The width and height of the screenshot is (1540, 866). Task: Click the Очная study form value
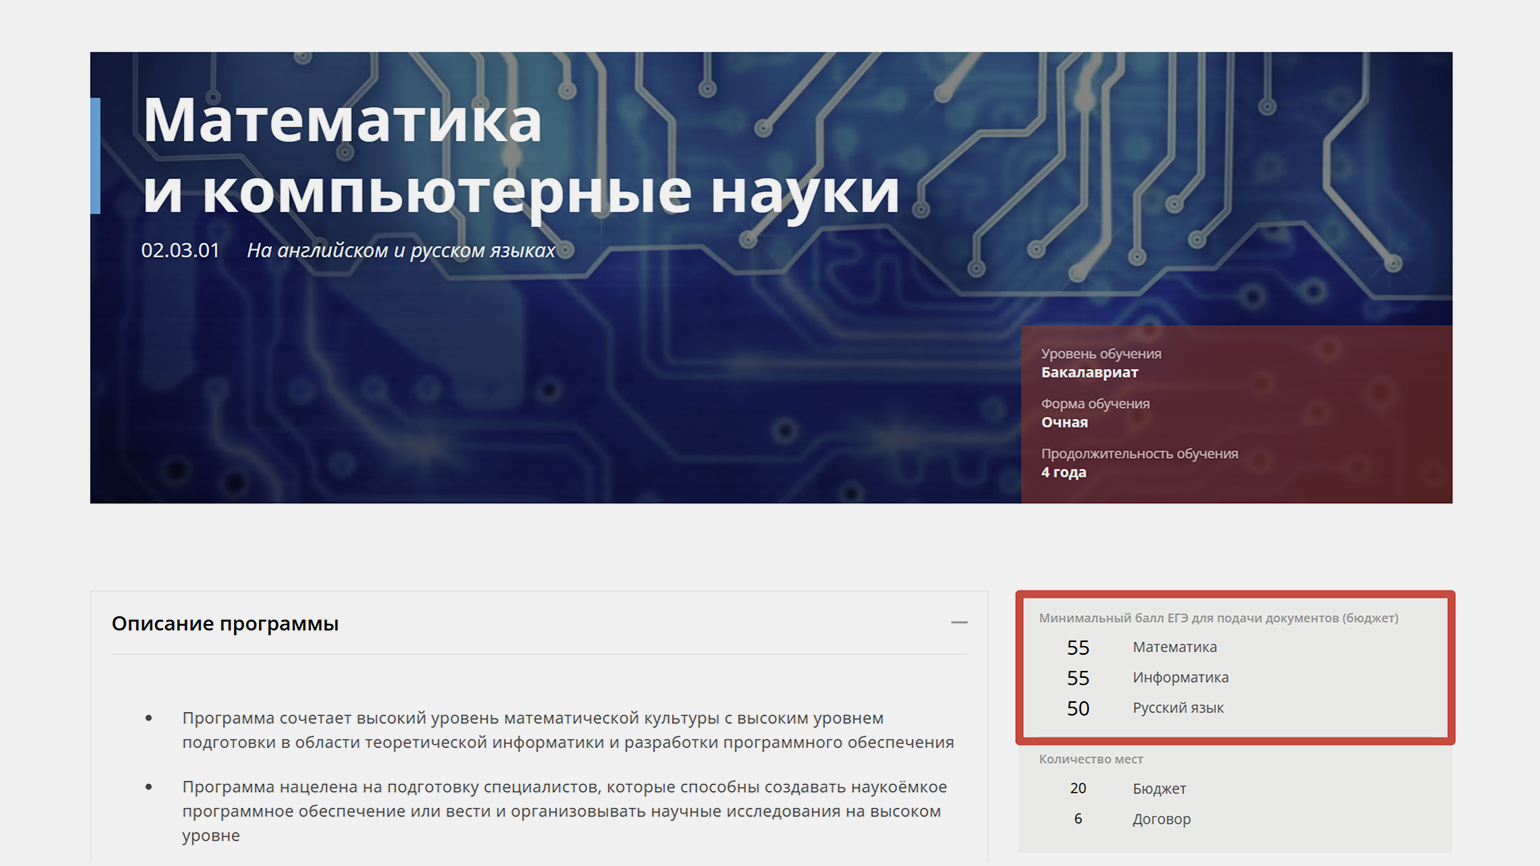[1064, 422]
